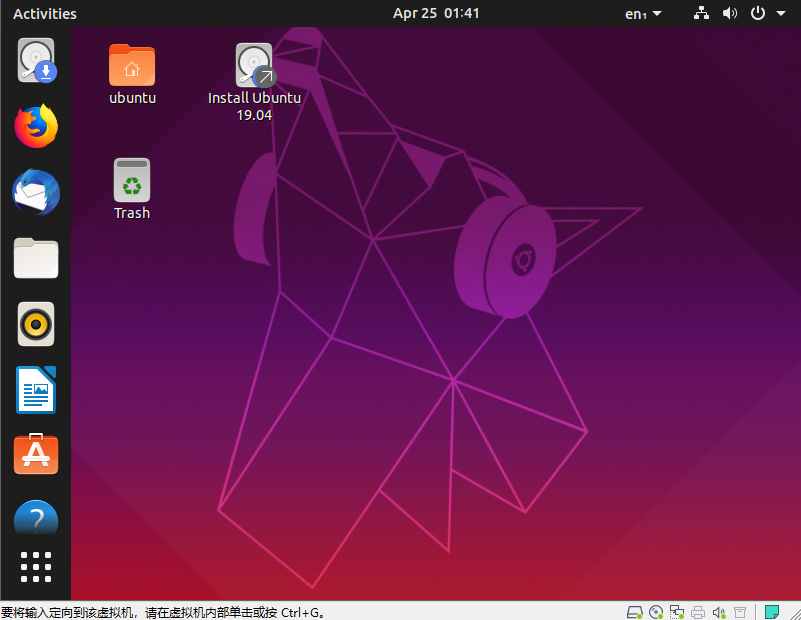Click the power icon in the top bar
801x620 pixels.
(758, 13)
